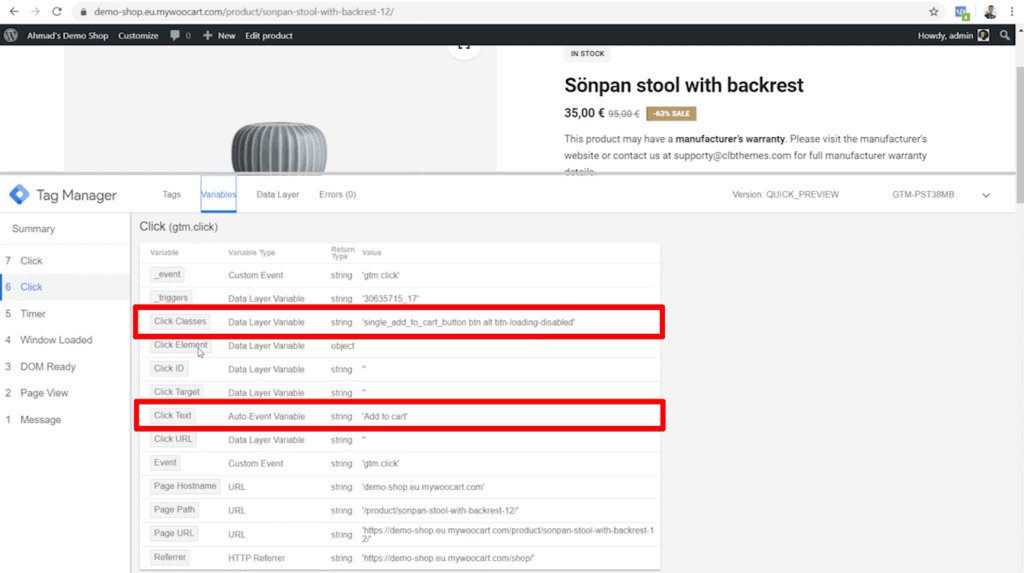Select event 6 Click
This screenshot has height=573, width=1024.
click(x=65, y=287)
